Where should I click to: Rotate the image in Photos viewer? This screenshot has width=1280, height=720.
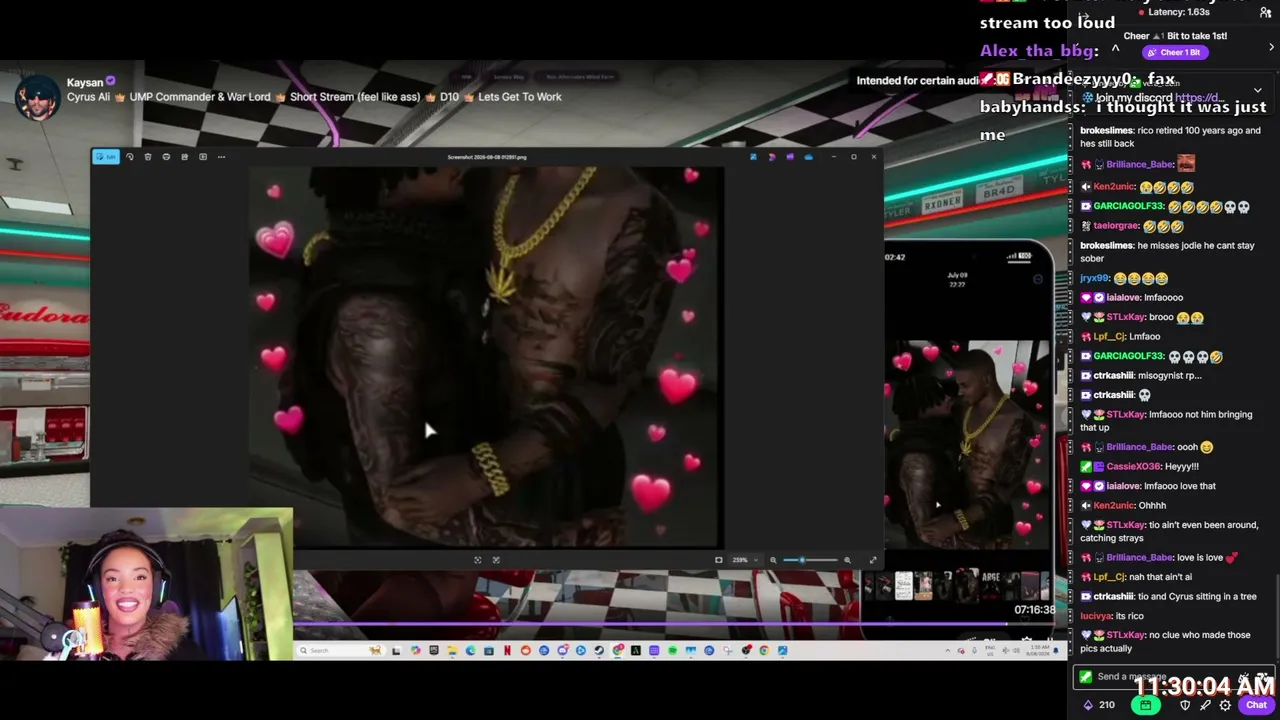pyautogui.click(x=130, y=157)
